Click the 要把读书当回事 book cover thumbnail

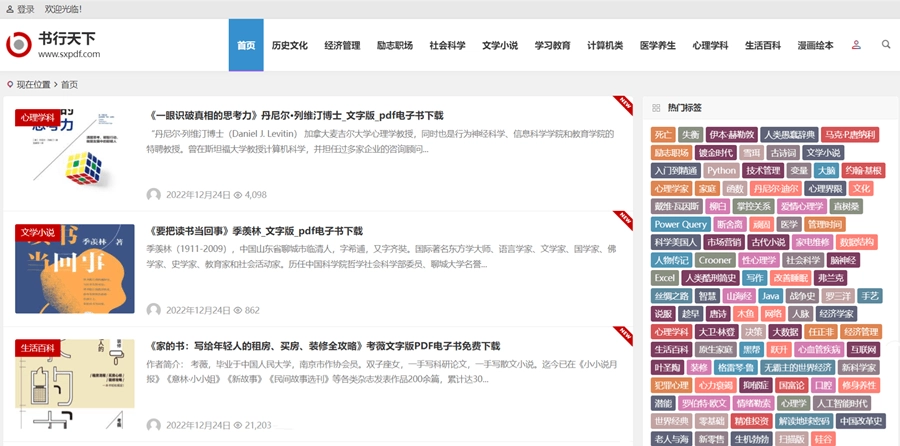(75, 269)
